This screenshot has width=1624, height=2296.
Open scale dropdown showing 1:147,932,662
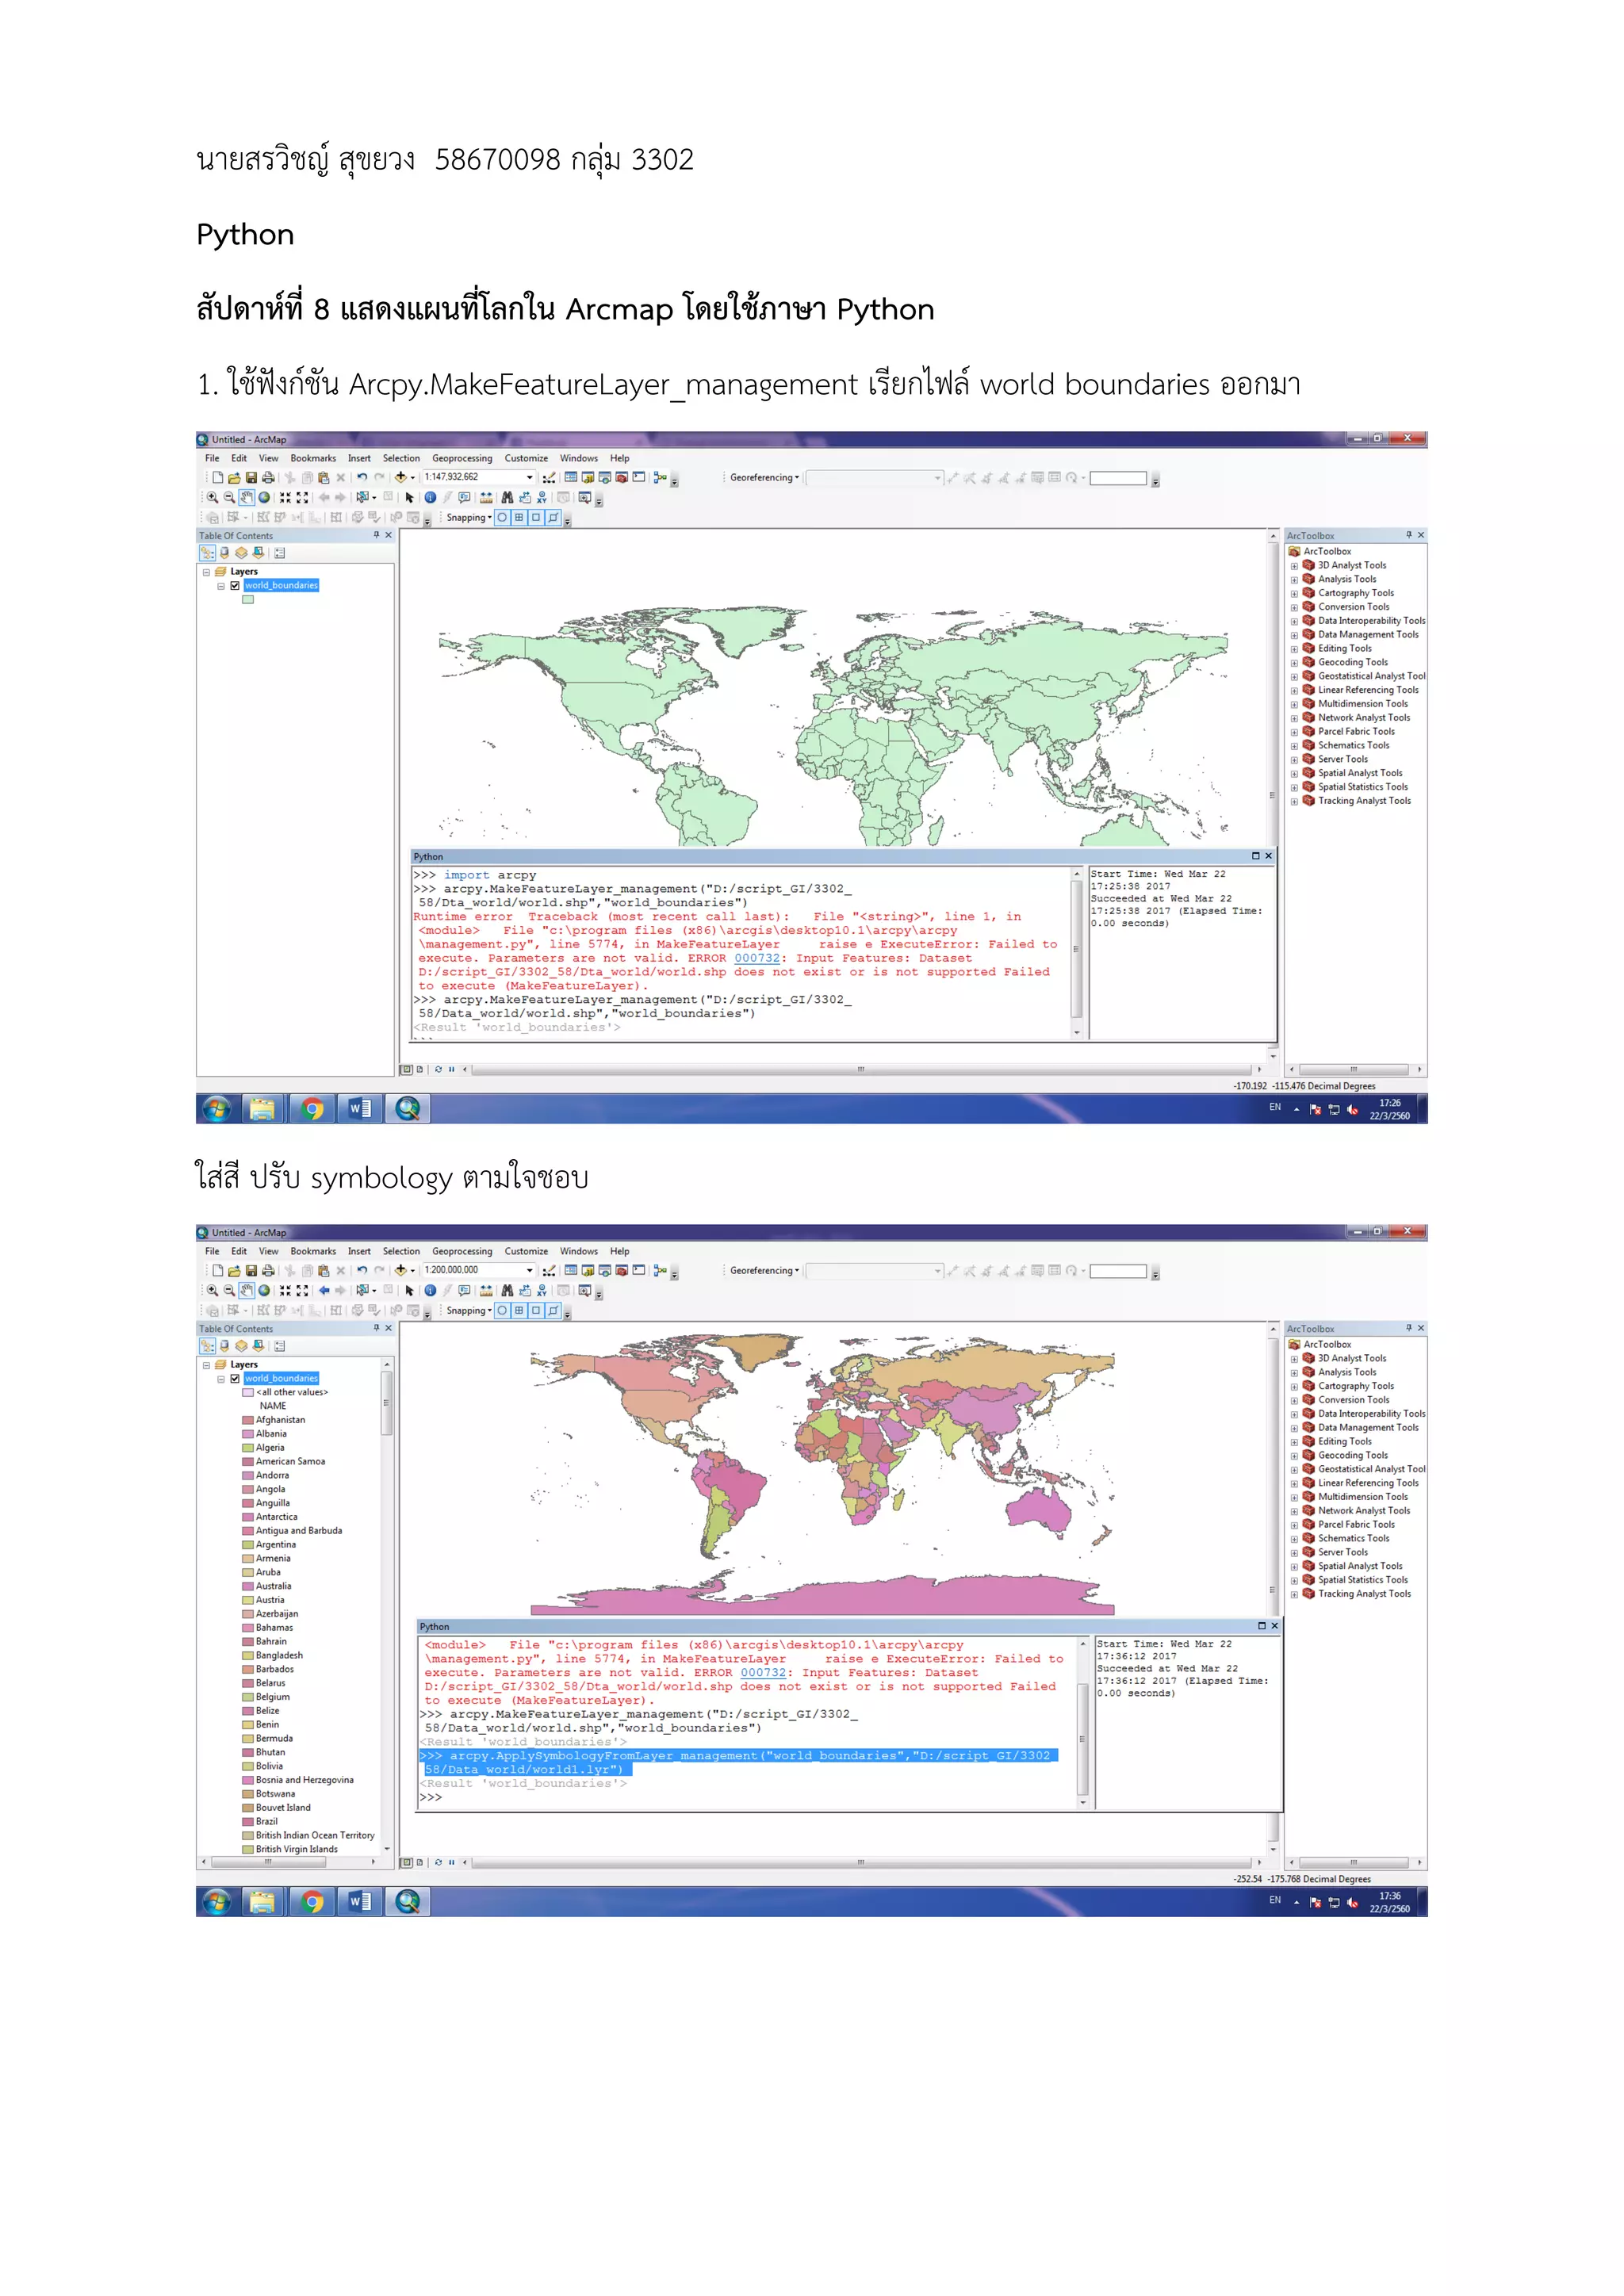pos(530,477)
